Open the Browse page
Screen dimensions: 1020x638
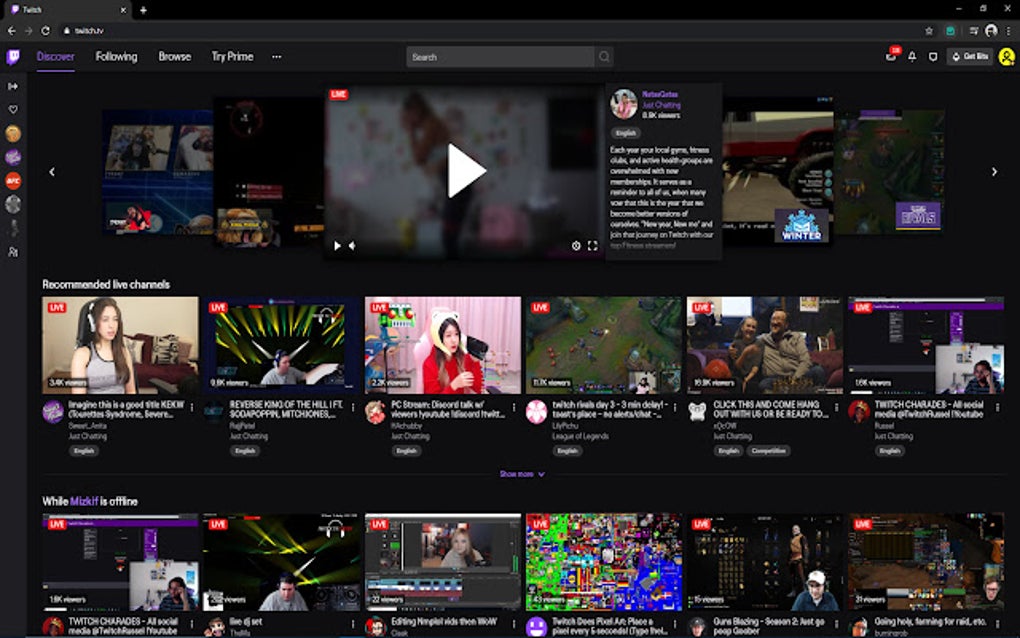pos(174,57)
